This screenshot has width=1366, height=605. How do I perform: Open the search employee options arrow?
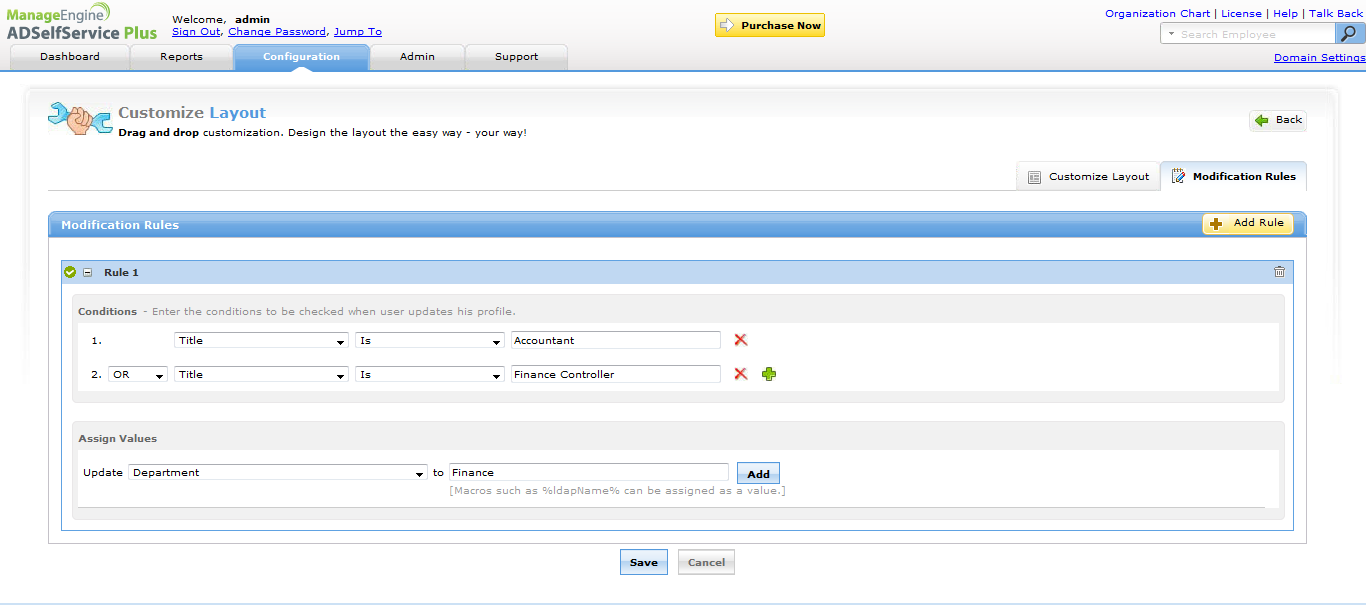[x=1171, y=34]
